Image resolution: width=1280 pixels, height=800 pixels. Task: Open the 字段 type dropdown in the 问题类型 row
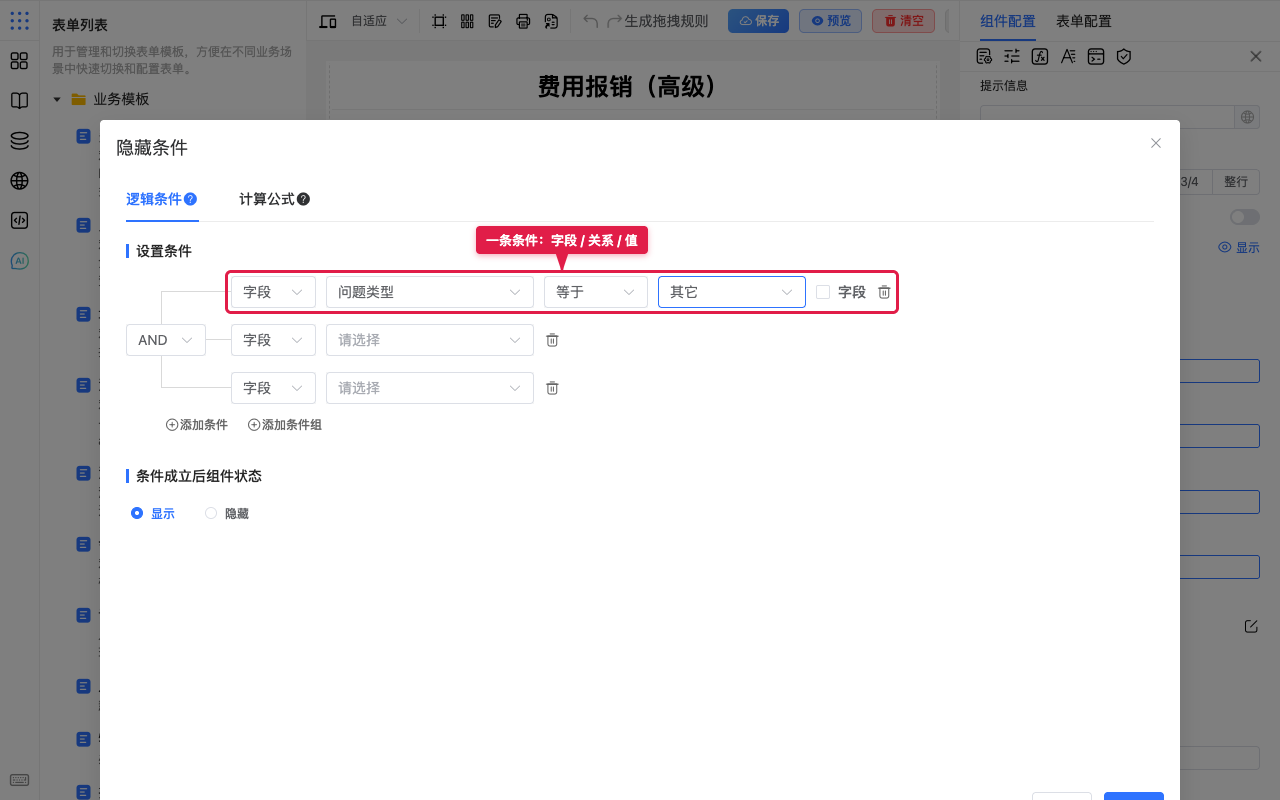[x=273, y=292]
